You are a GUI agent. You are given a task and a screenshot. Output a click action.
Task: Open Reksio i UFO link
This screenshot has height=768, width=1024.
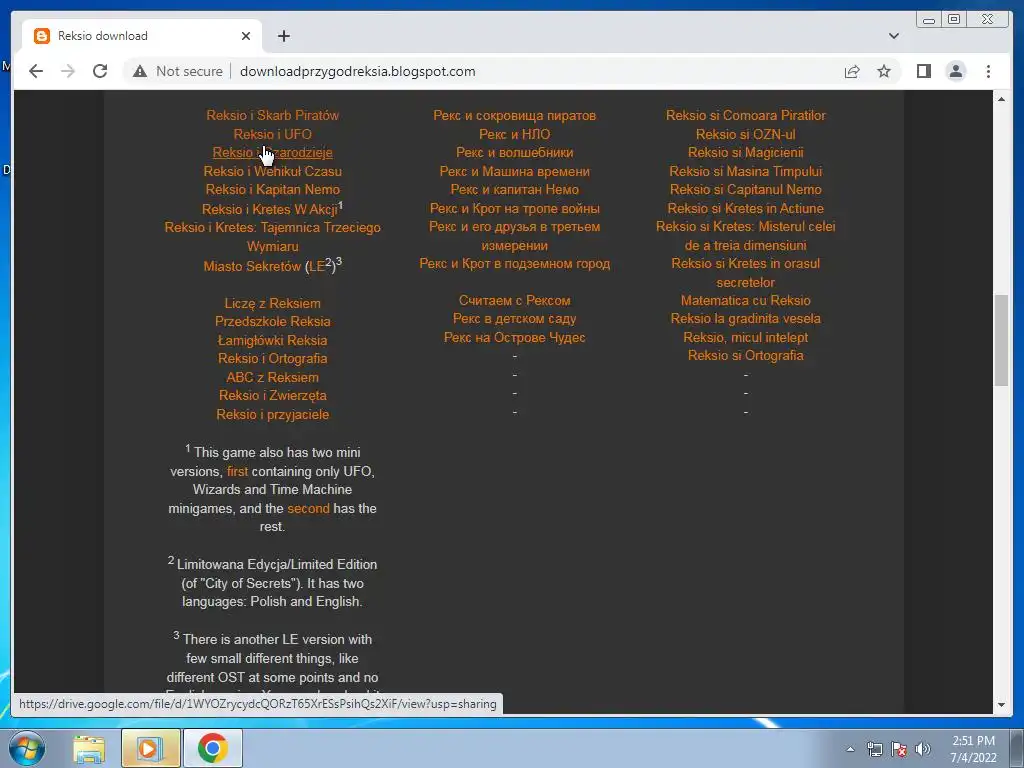click(272, 134)
